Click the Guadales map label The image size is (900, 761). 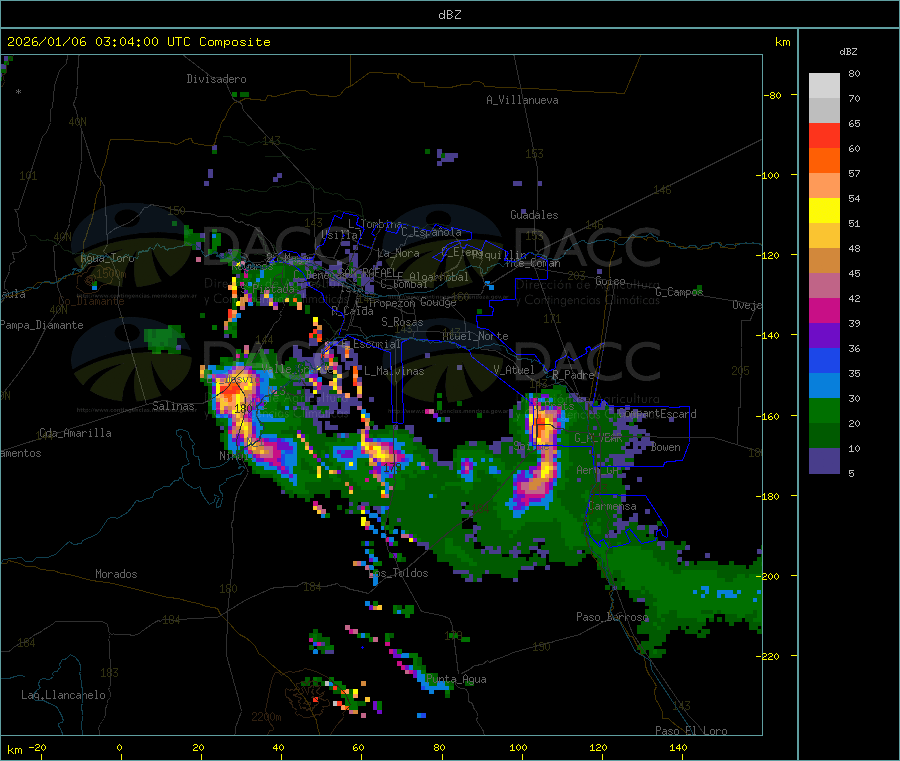coord(534,215)
